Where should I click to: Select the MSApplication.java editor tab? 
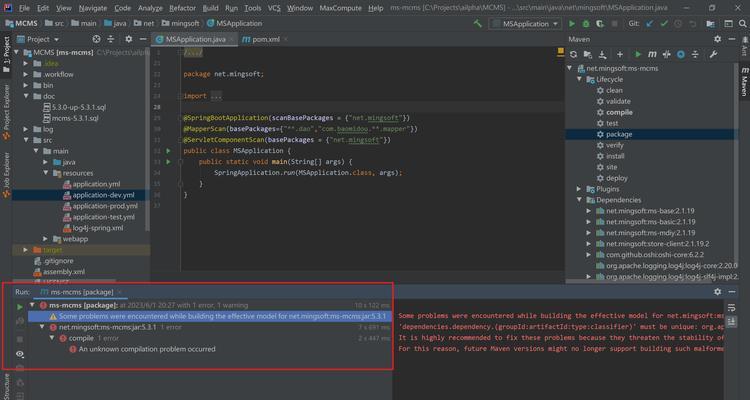(x=195, y=39)
